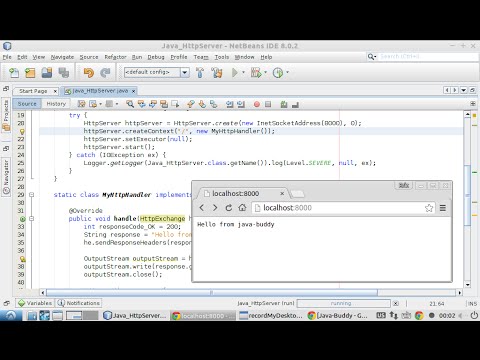Open the Tools menu
480x360 pixels.
click(x=222, y=57)
